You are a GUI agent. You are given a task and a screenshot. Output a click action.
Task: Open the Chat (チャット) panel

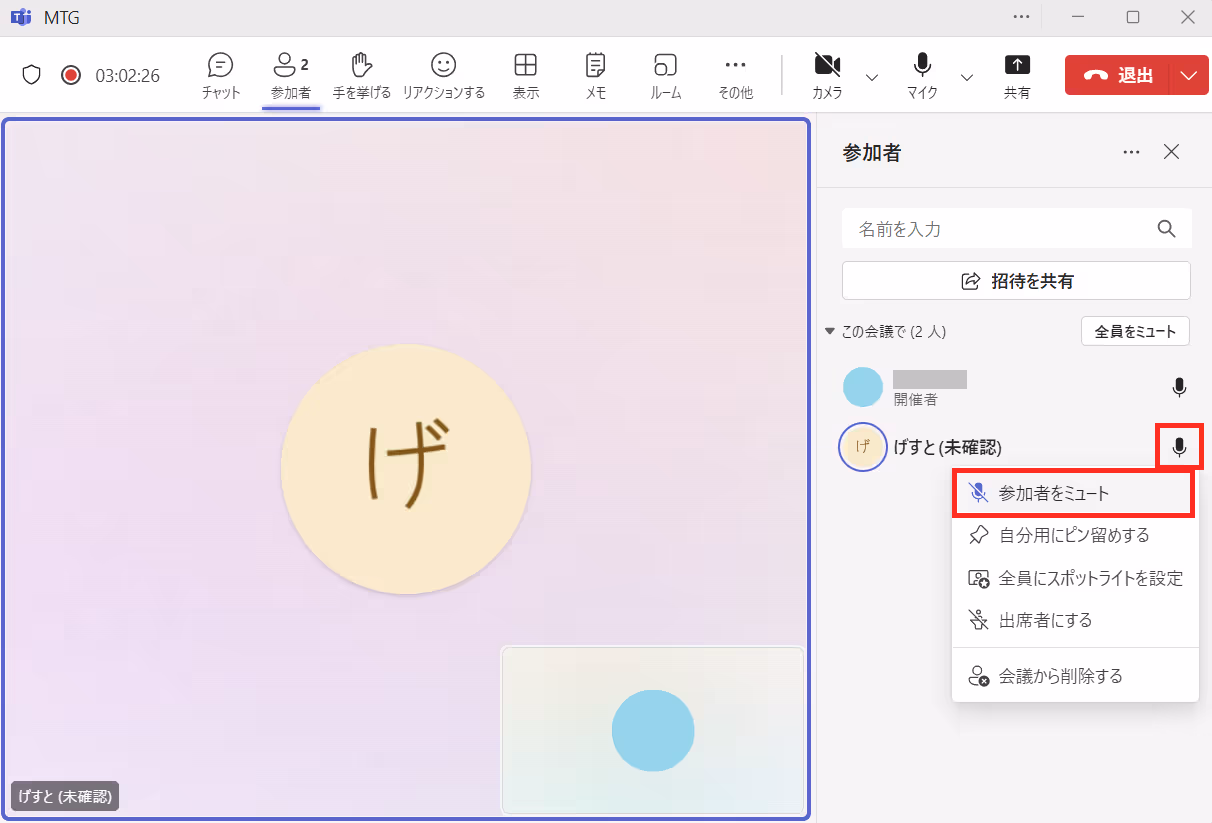tap(220, 76)
